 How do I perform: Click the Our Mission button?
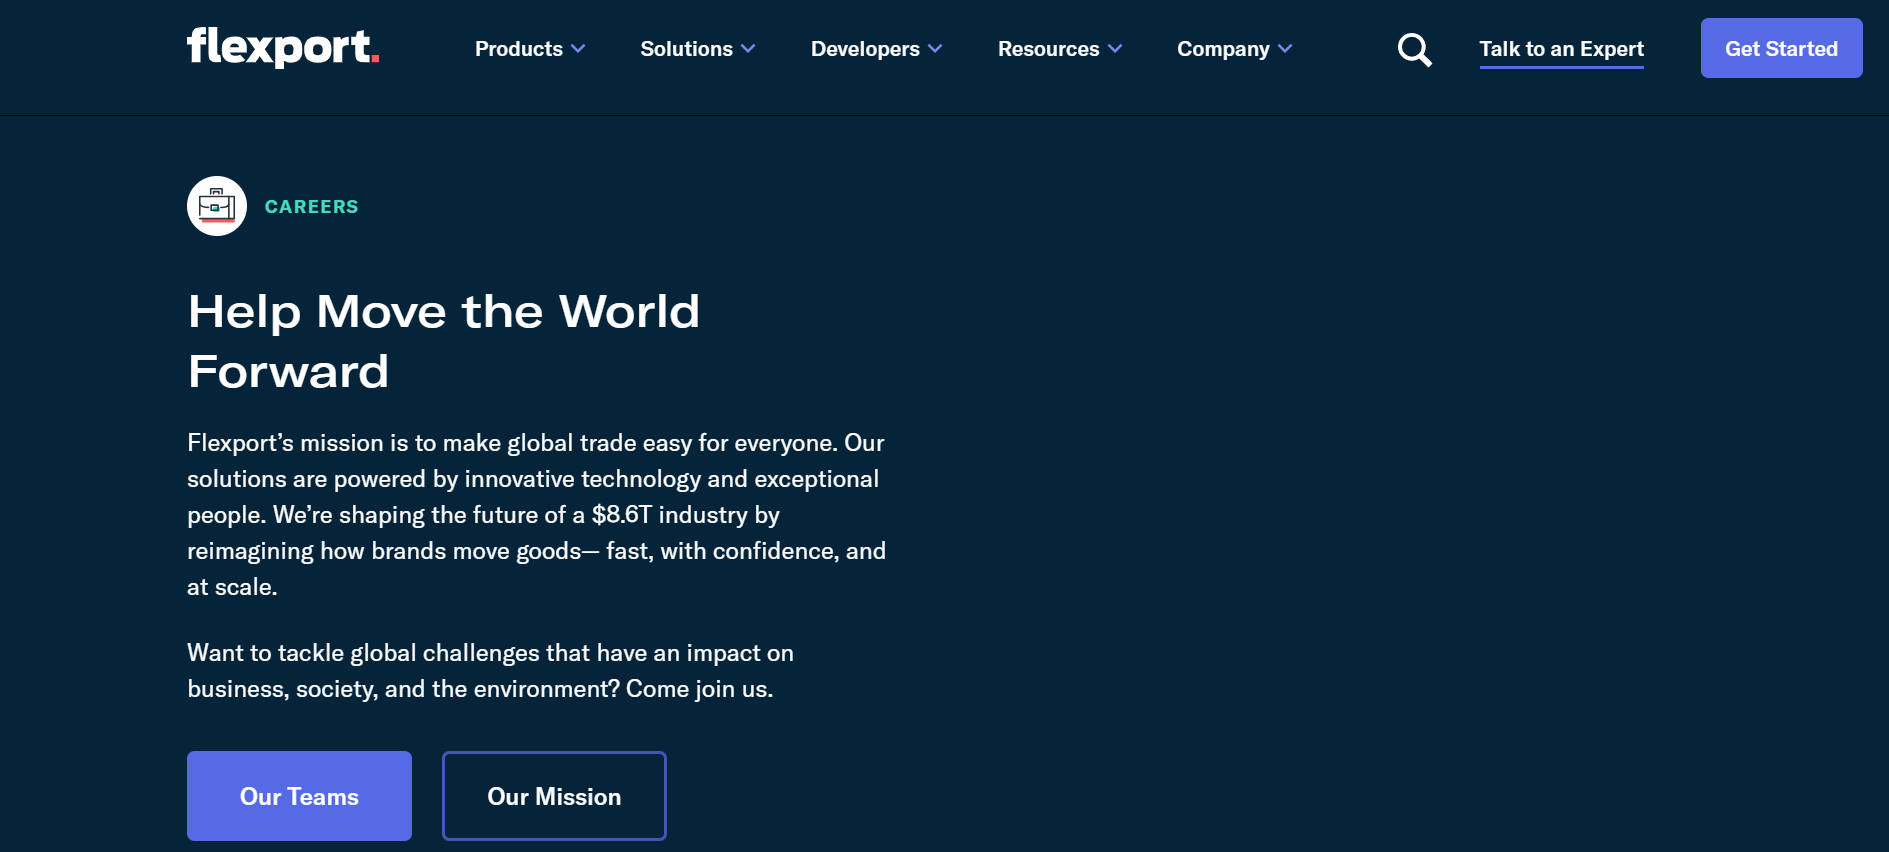coord(554,796)
